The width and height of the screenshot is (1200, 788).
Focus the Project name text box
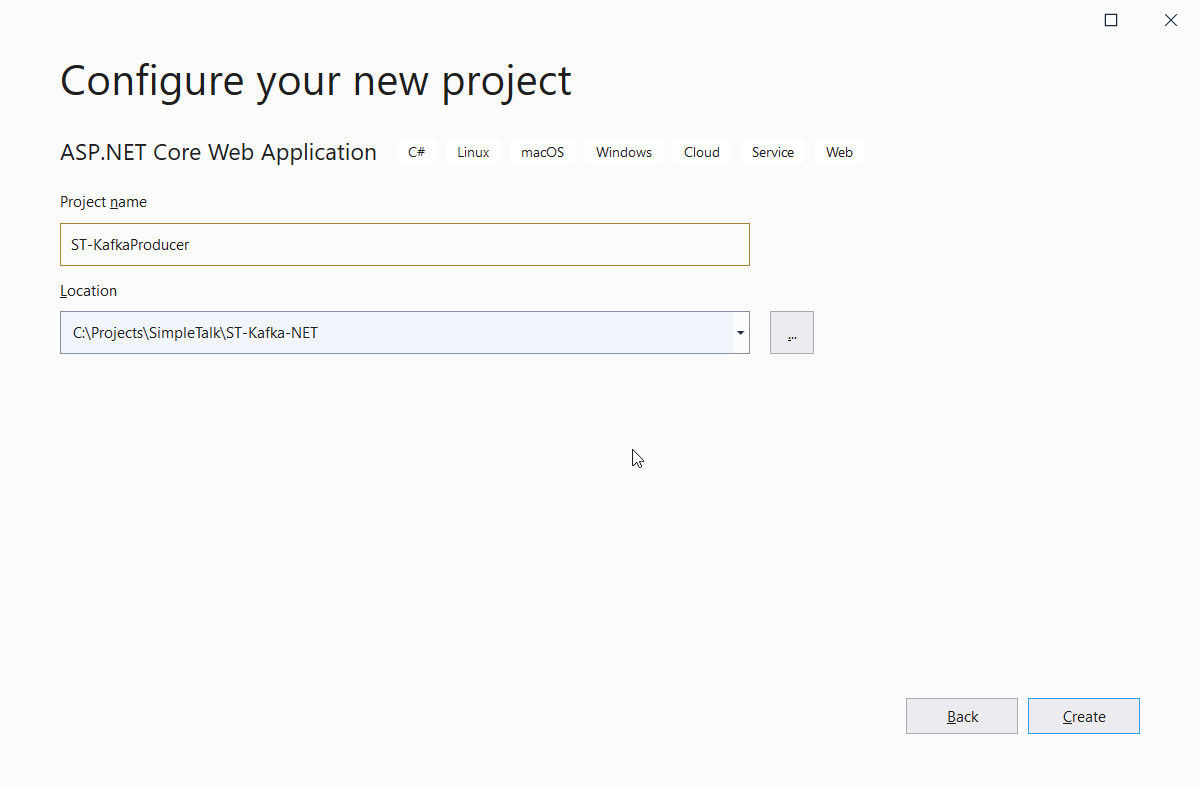click(x=404, y=244)
